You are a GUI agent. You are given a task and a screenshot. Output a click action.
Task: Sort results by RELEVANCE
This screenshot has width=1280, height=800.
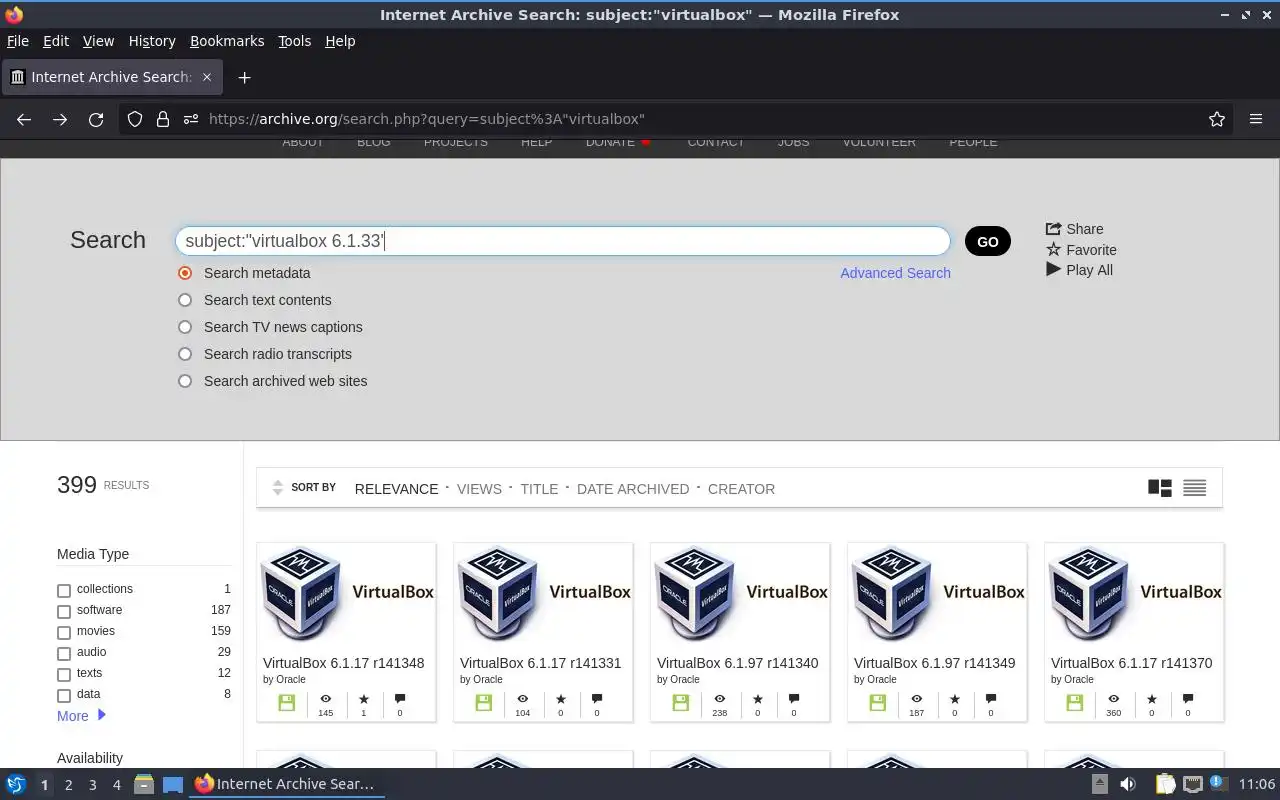pyautogui.click(x=396, y=489)
